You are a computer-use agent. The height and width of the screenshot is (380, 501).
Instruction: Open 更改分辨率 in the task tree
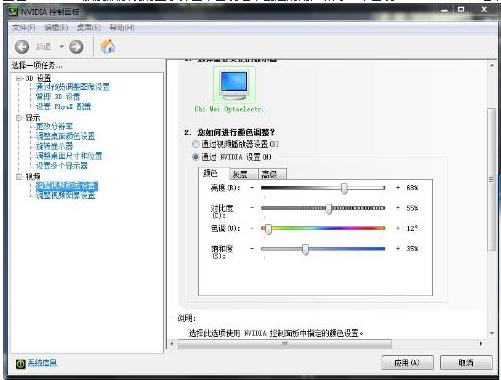[x=54, y=126]
